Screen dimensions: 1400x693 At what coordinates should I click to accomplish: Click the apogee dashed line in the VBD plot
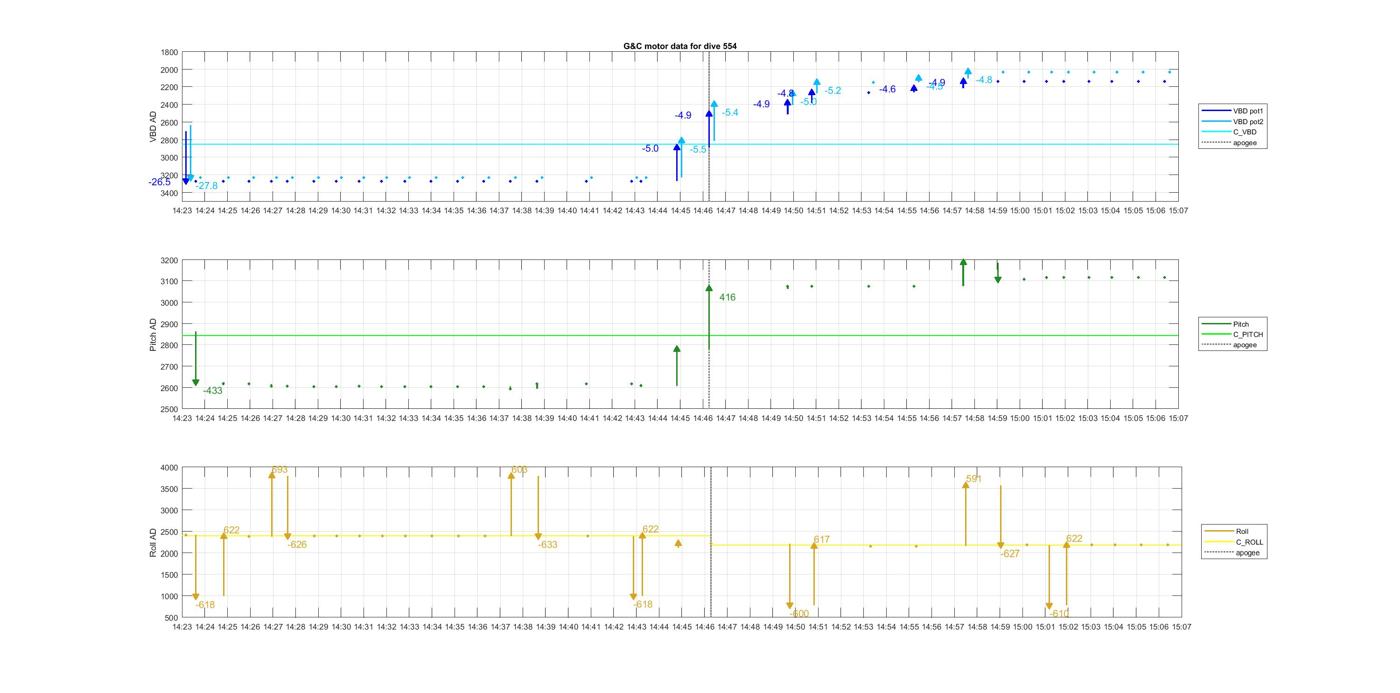pos(709,125)
